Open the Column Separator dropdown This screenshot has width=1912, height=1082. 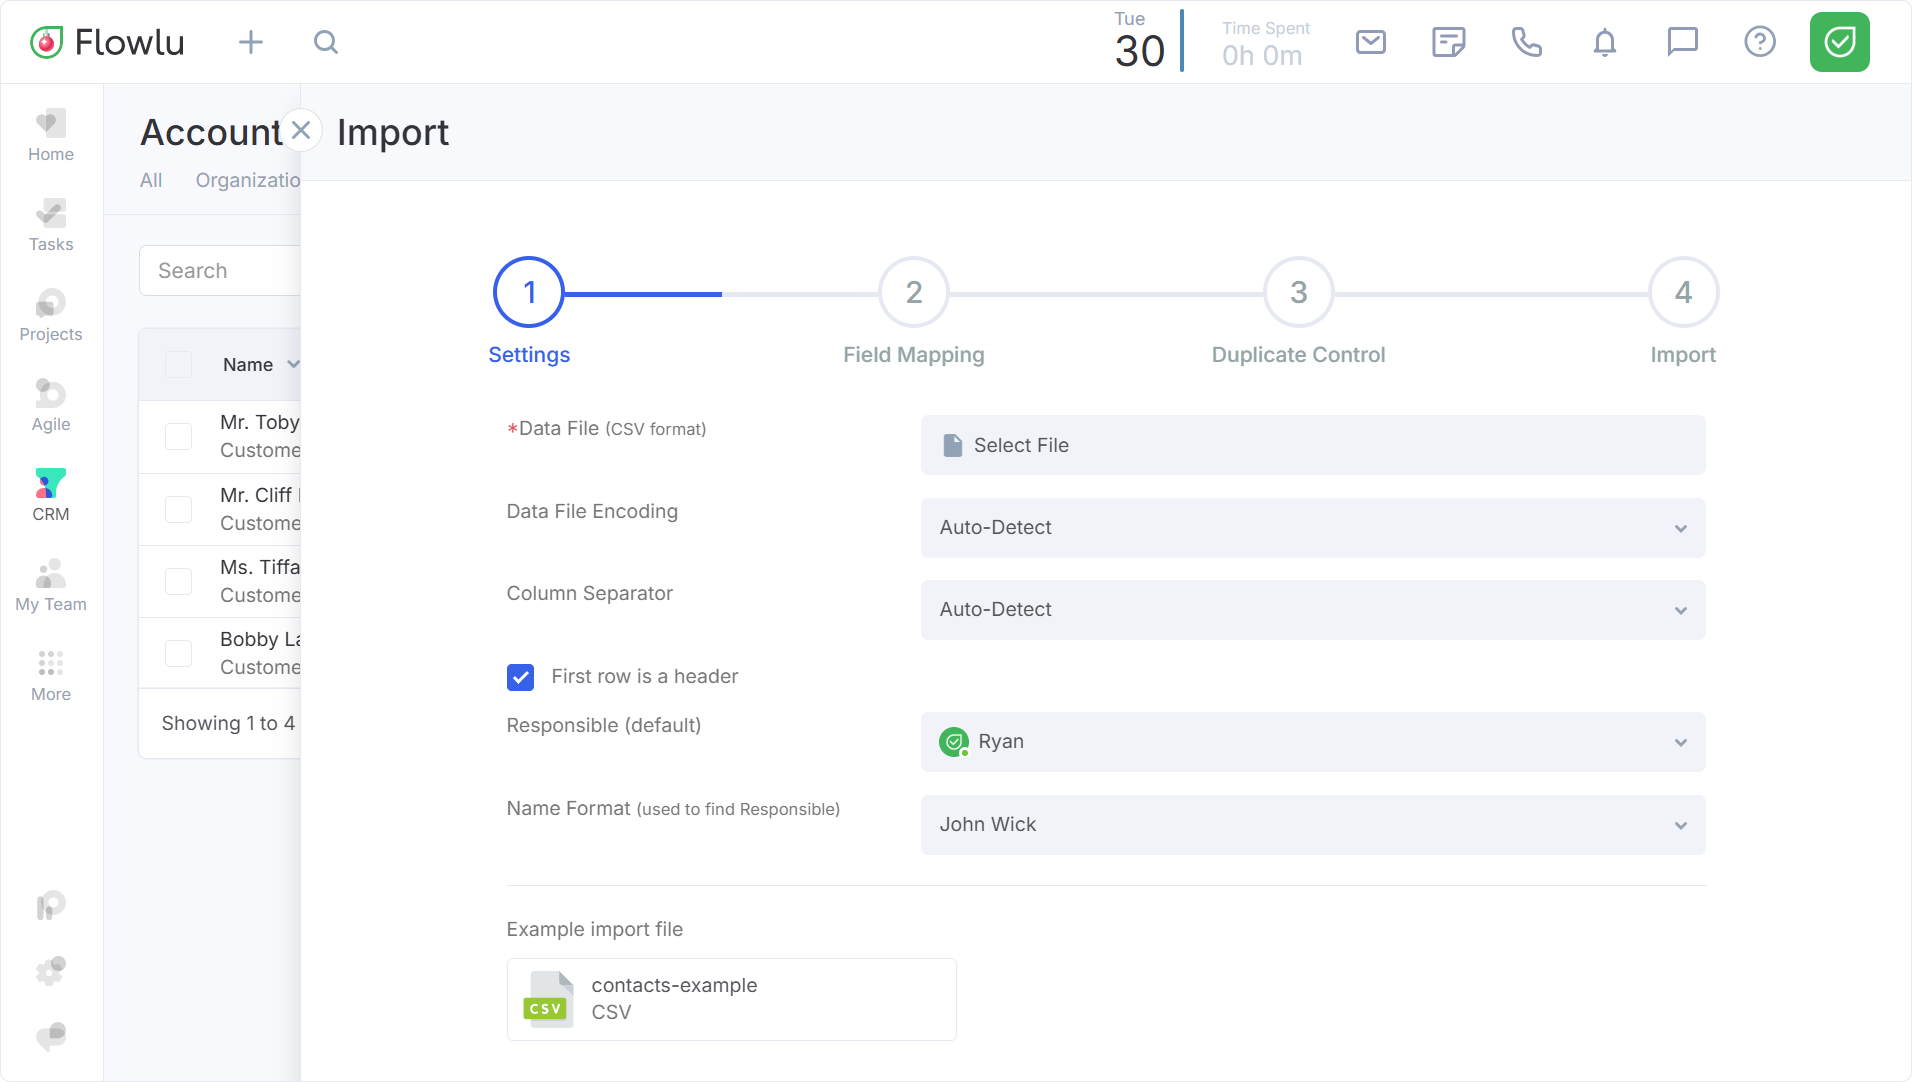[1312, 610]
